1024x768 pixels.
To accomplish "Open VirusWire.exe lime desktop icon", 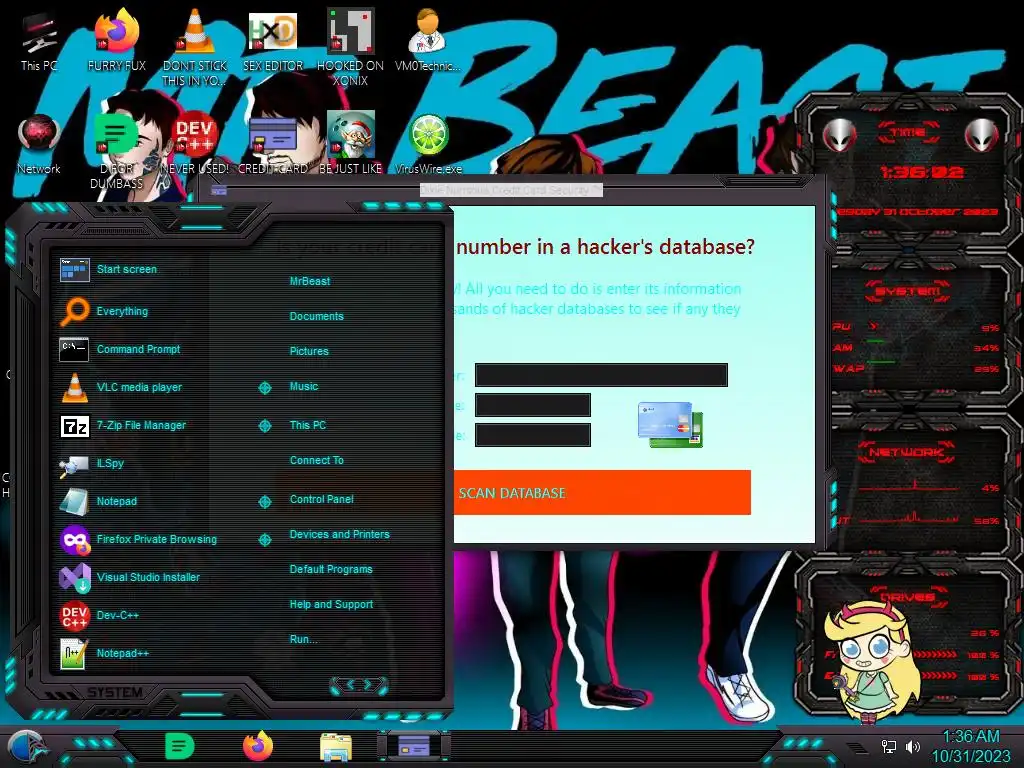I will 428,144.
